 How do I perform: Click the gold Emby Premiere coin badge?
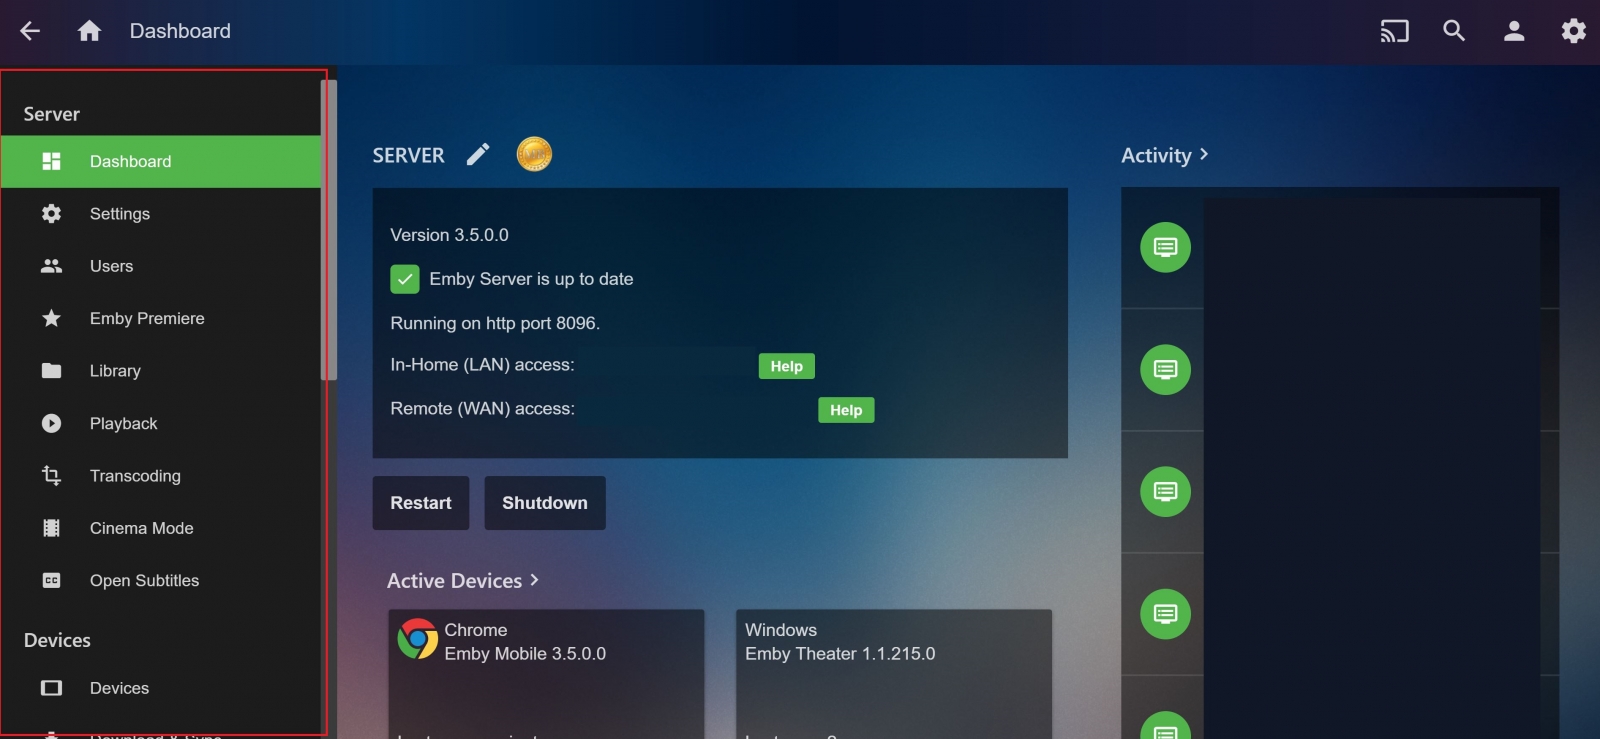(x=534, y=154)
